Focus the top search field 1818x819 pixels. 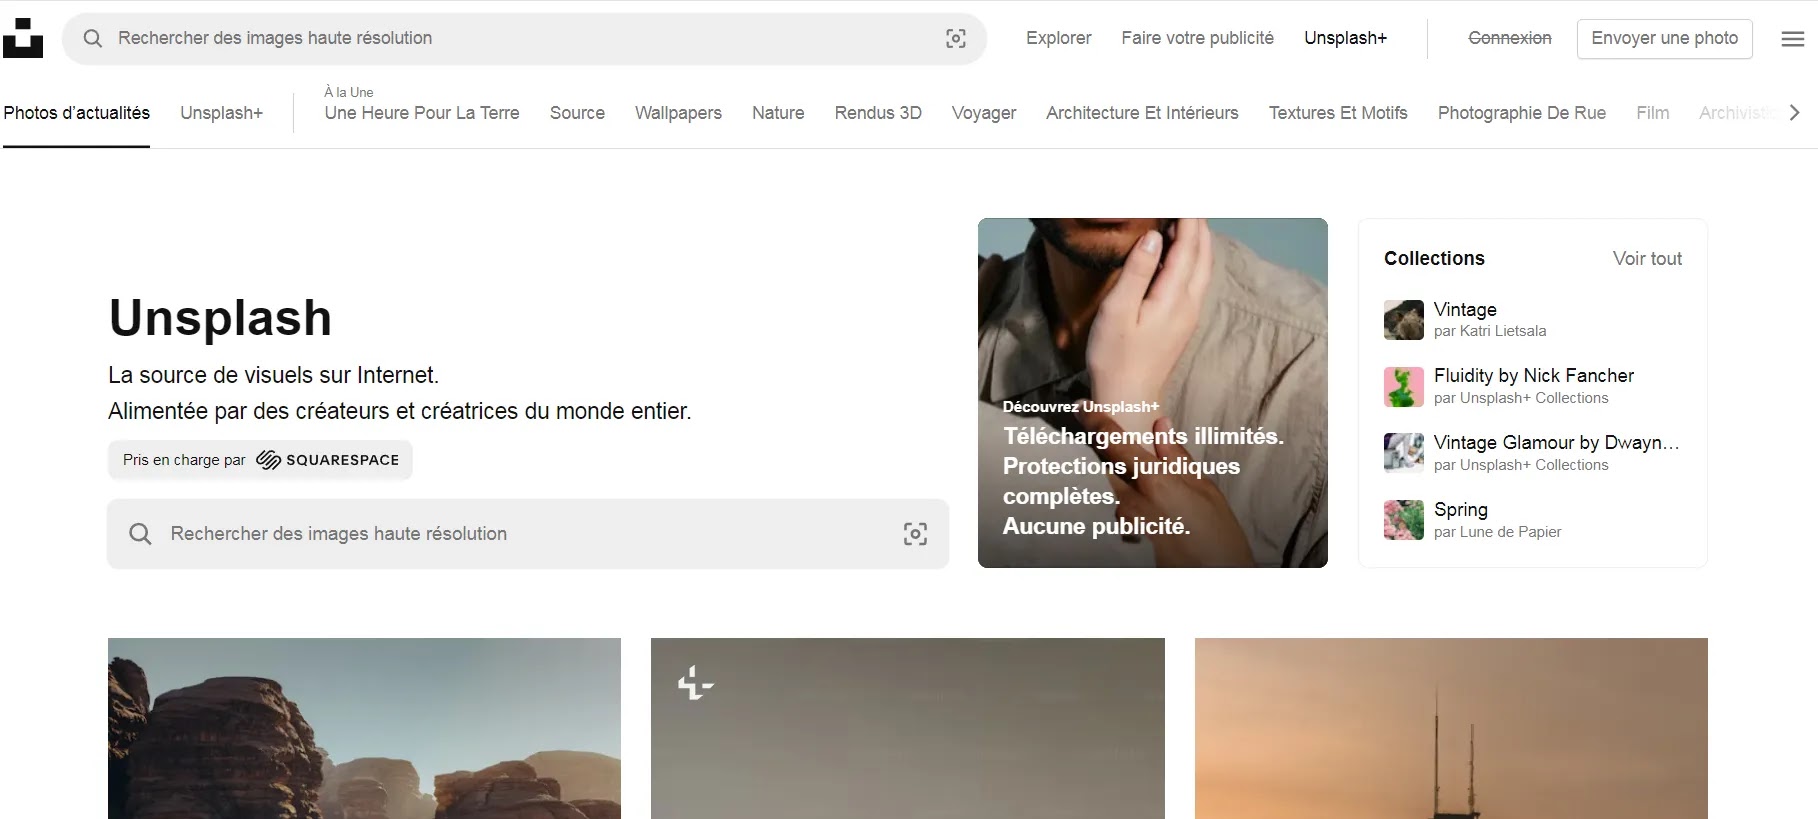pos(525,38)
